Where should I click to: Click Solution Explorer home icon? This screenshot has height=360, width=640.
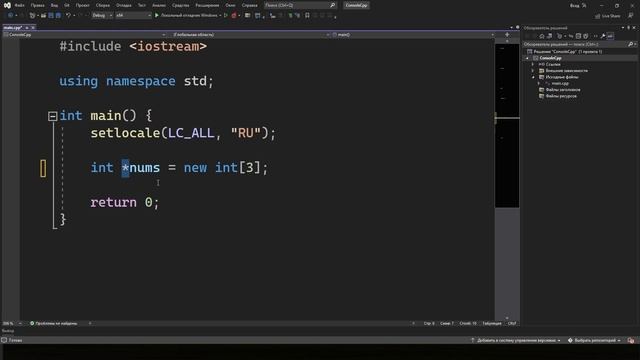[x=542, y=36]
